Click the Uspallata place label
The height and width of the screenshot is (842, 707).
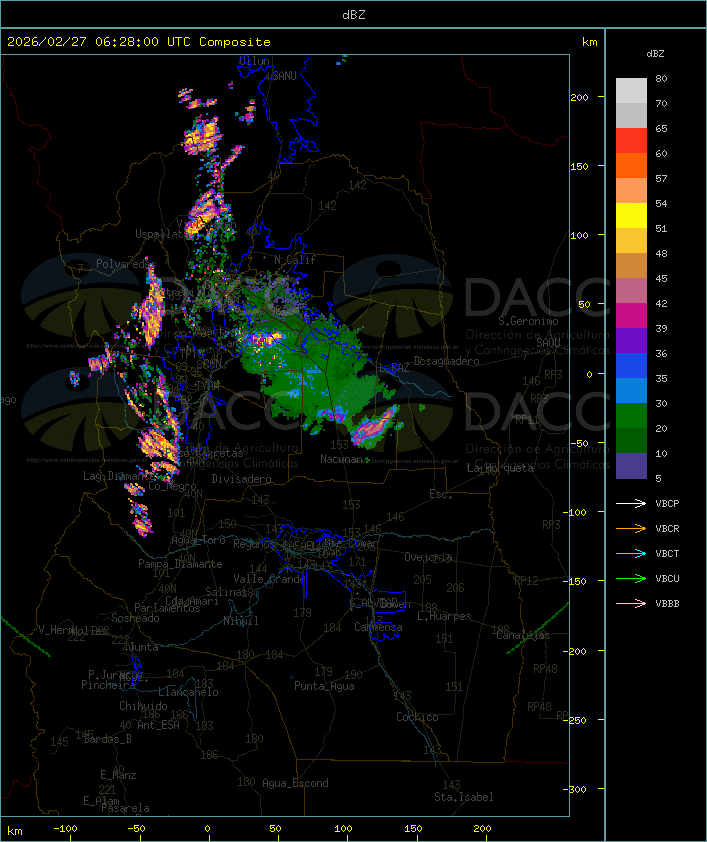[161, 234]
